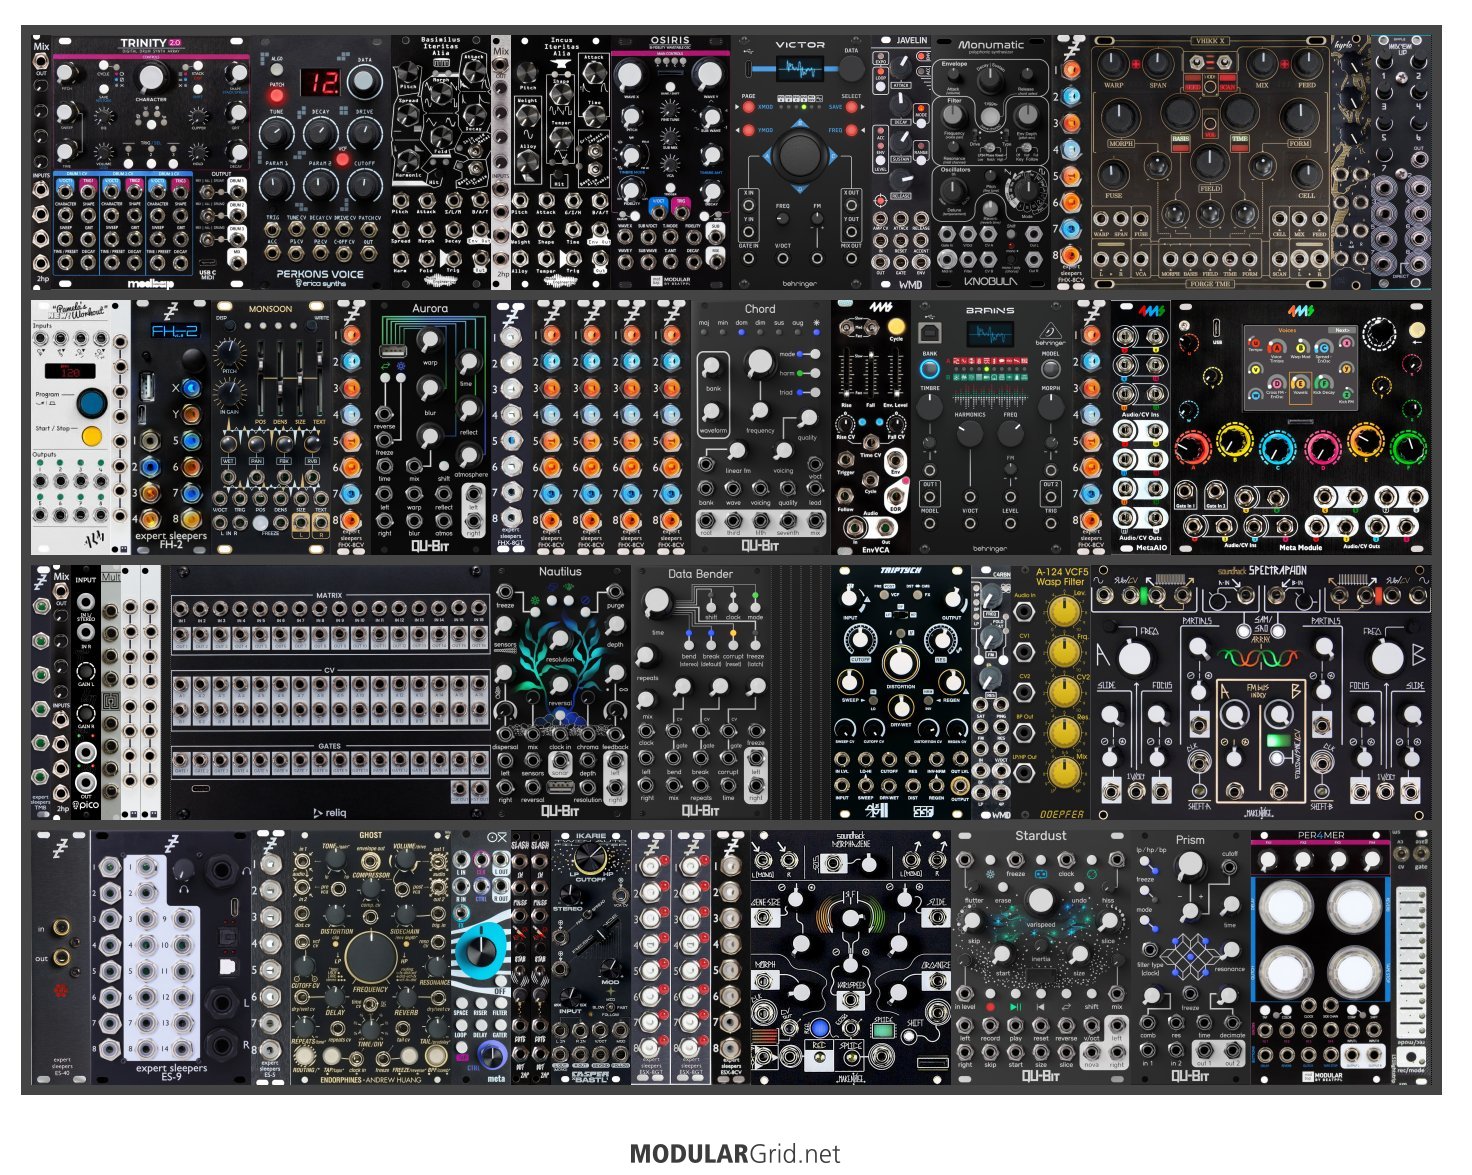The height and width of the screenshot is (1175, 1472).
Task: Click the cyan C knob on Meta Module
Action: point(1277,448)
